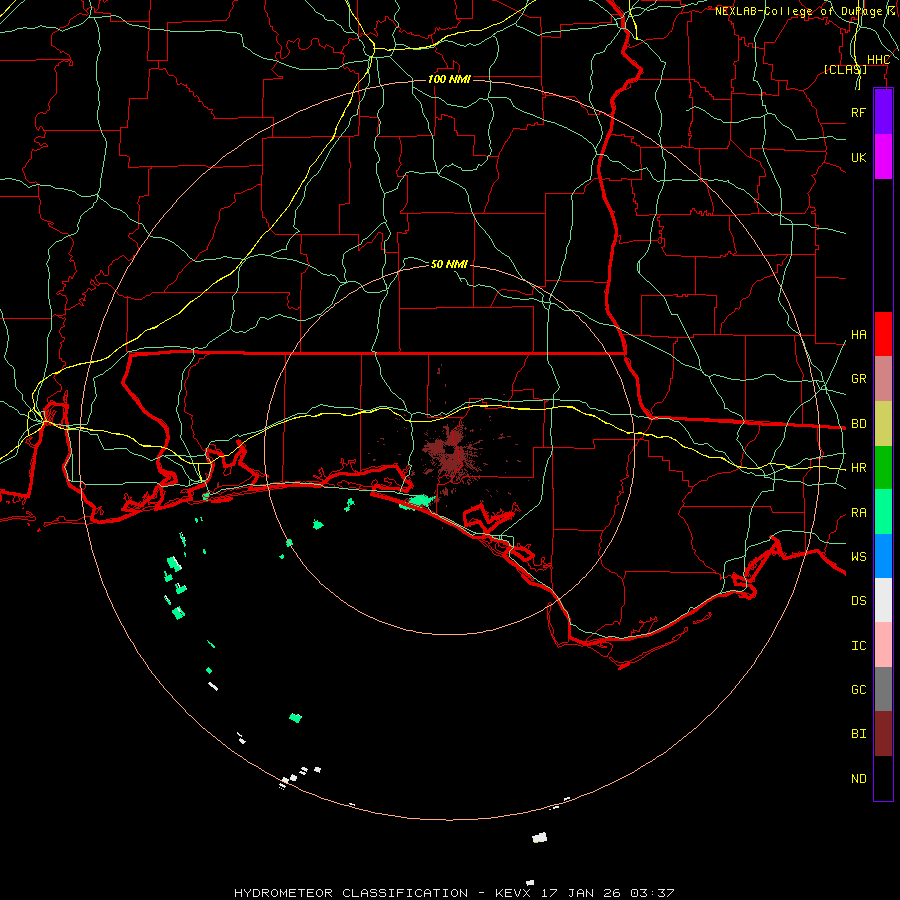Click the WS legend label
Image resolution: width=900 pixels, height=900 pixels.
pyautogui.click(x=858, y=556)
